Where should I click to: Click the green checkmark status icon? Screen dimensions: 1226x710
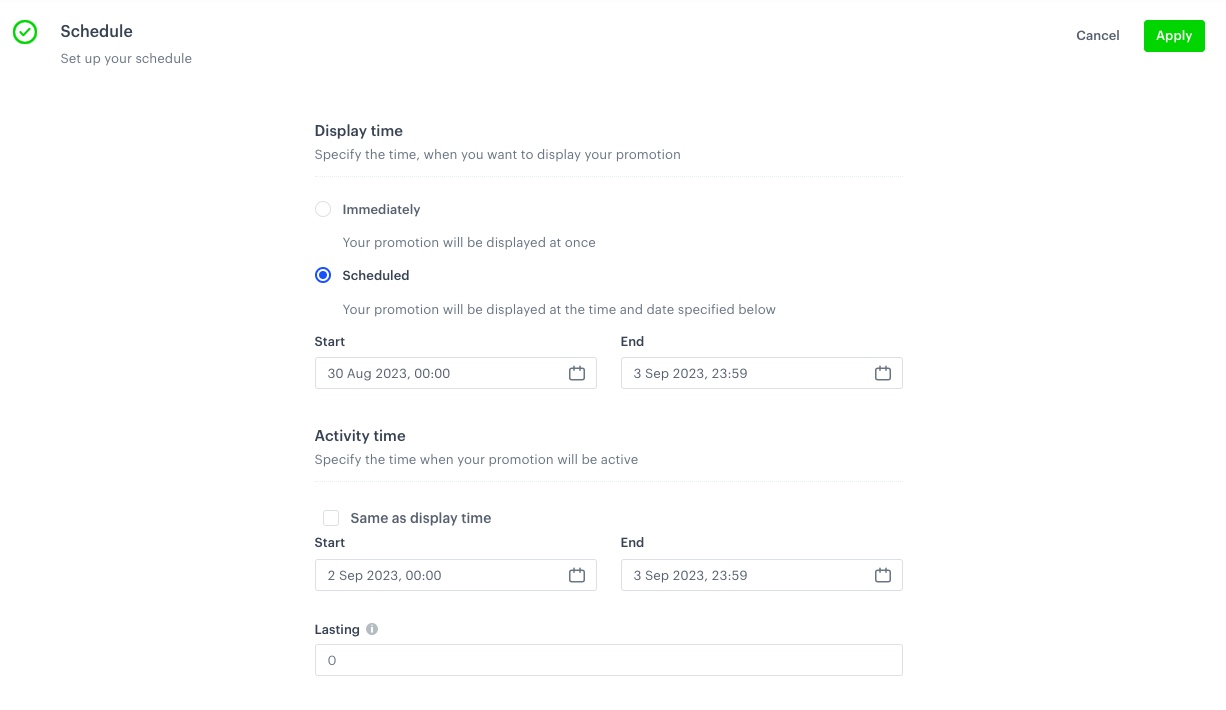25,32
